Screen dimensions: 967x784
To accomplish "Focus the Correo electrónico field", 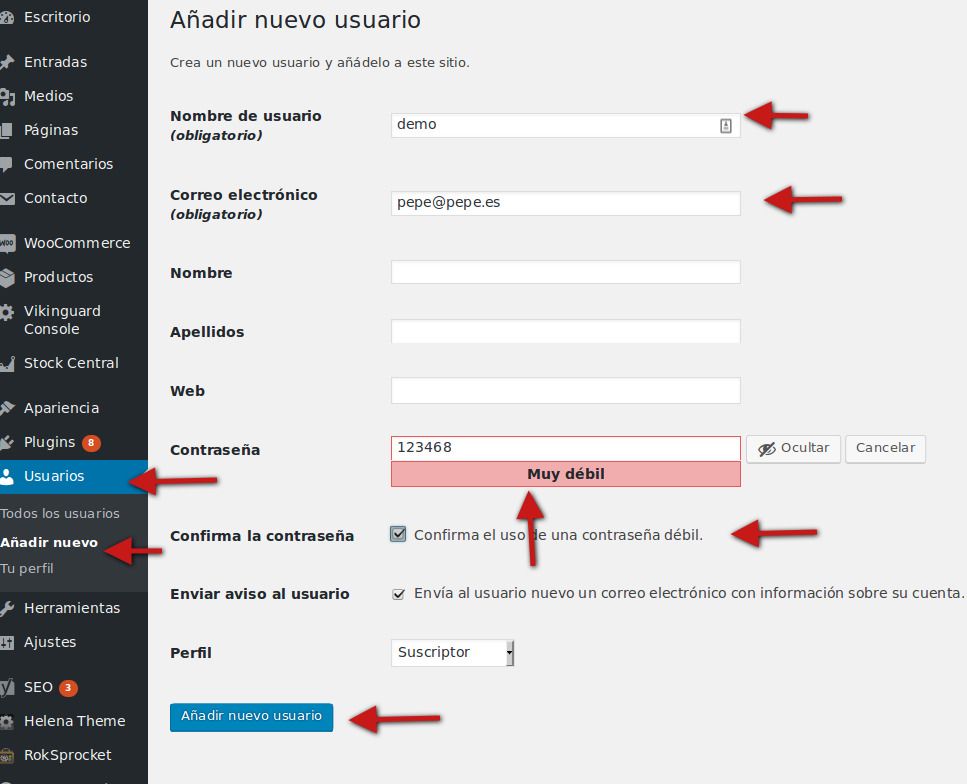I will [566, 203].
